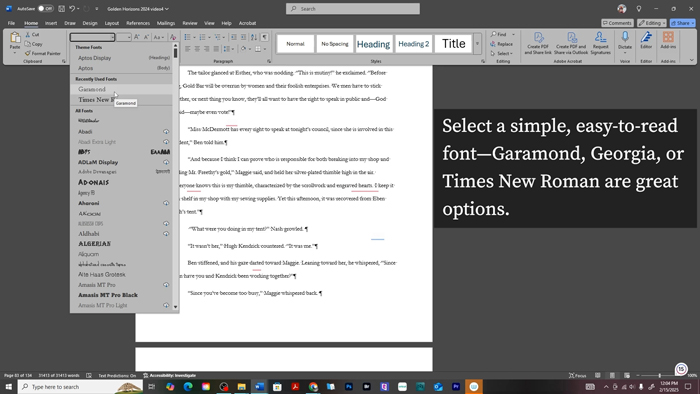Choose Aptos Display theme font
Image resolution: width=700 pixels, height=394 pixels.
pyautogui.click(x=121, y=58)
